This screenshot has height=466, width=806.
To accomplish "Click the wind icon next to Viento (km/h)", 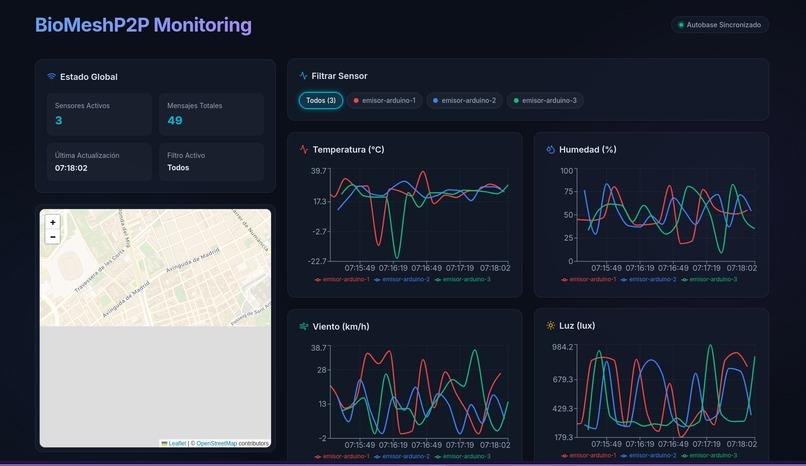I will coord(304,326).
